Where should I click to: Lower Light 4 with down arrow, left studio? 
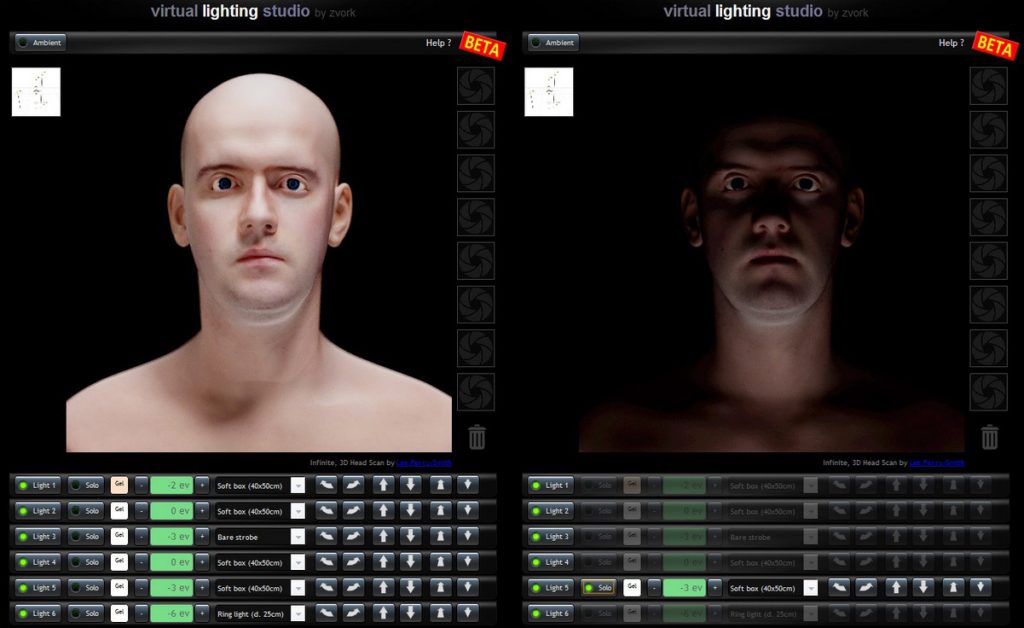tap(411, 562)
